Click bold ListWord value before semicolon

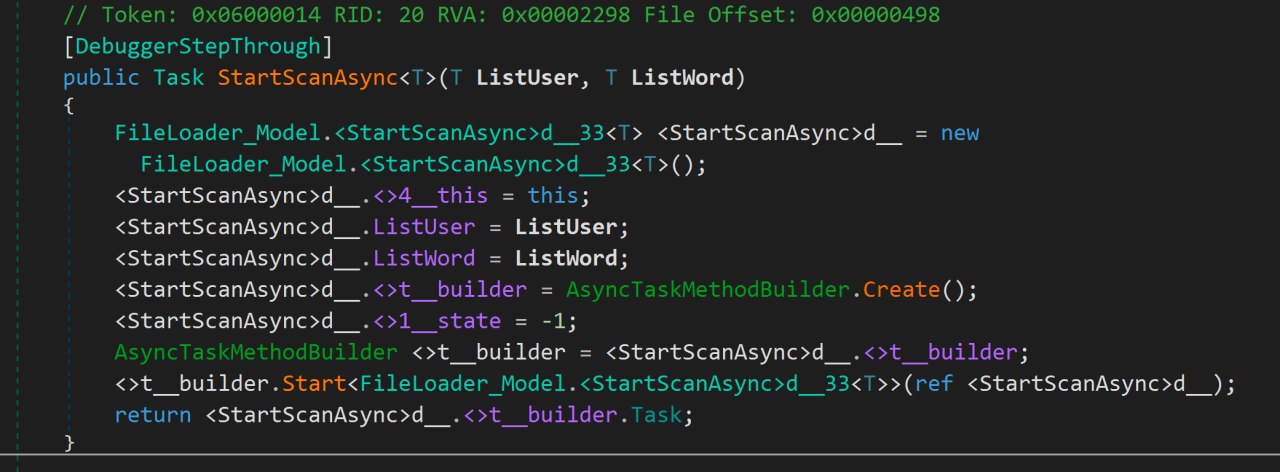coord(565,258)
